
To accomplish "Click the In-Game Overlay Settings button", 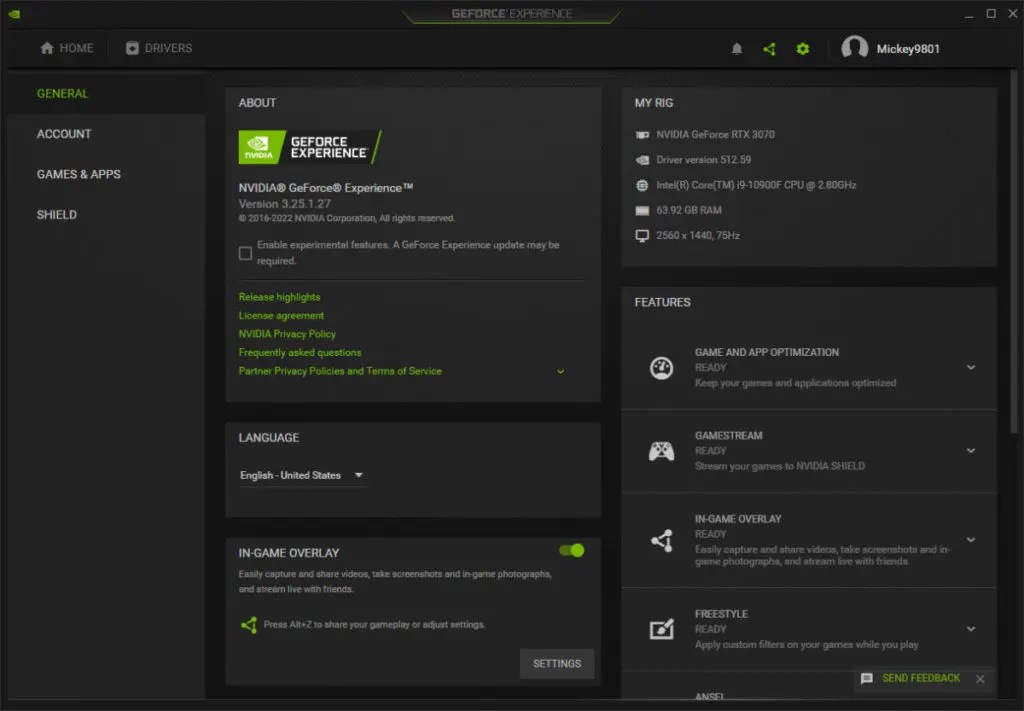I will point(556,663).
